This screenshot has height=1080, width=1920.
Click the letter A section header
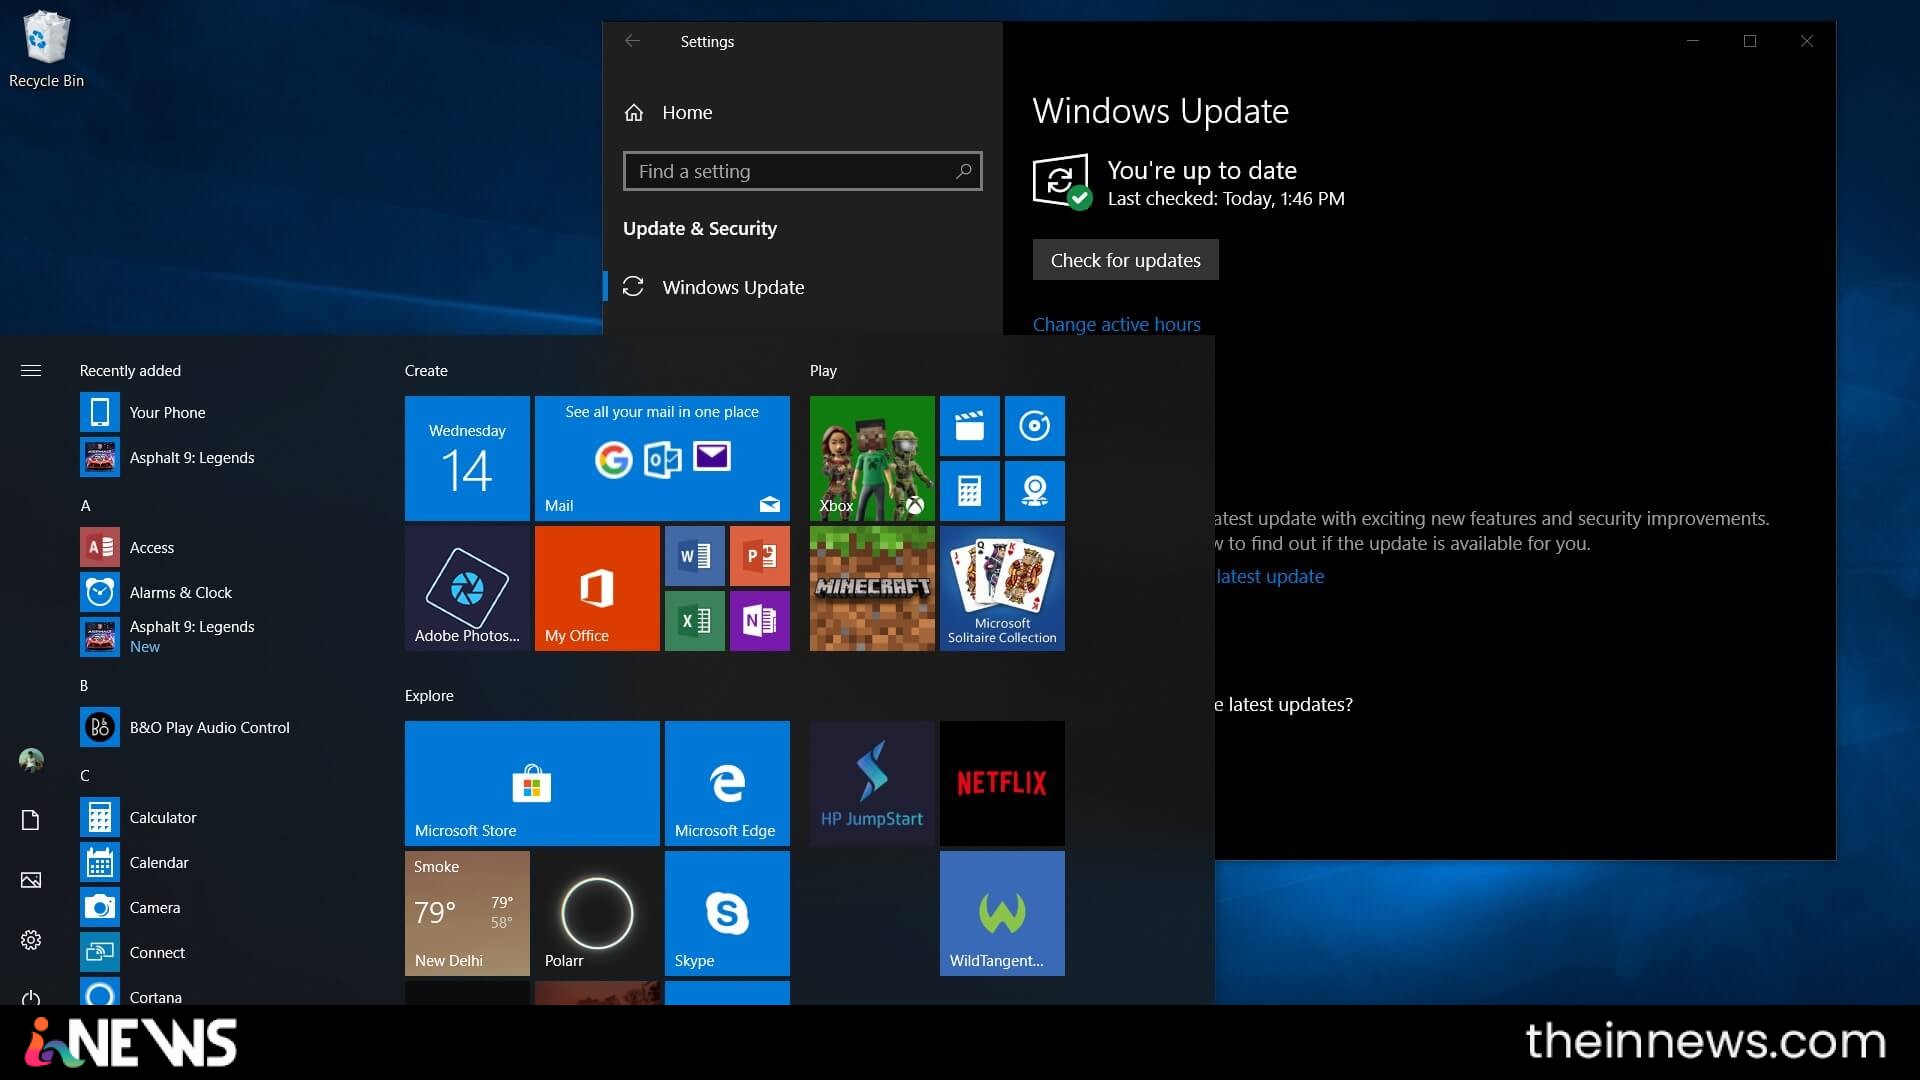[86, 506]
